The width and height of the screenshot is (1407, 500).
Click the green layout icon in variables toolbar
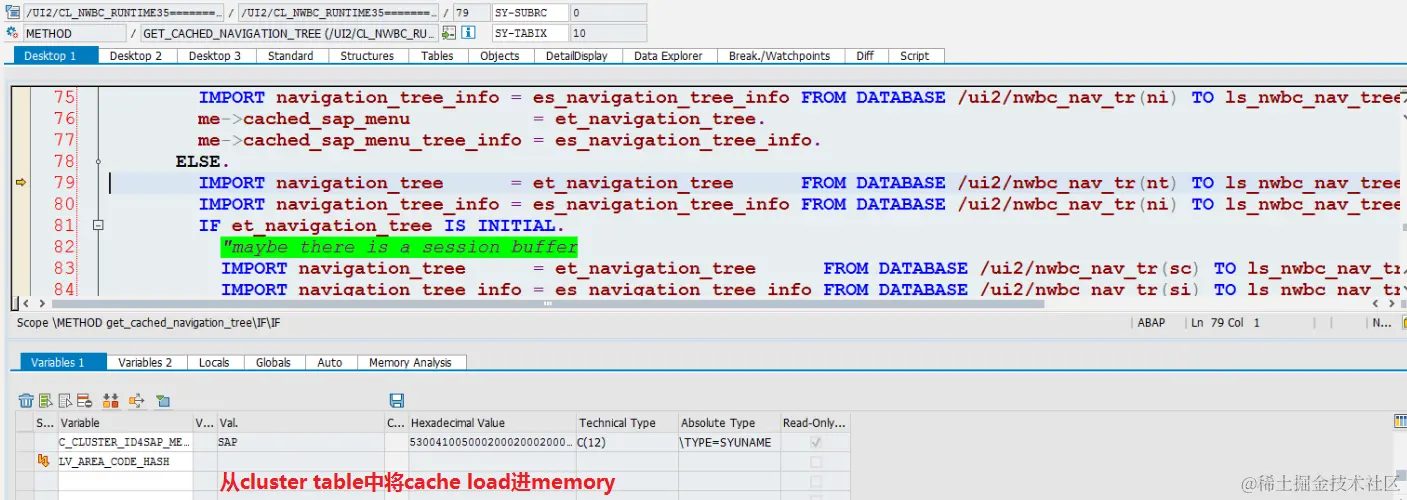163,400
